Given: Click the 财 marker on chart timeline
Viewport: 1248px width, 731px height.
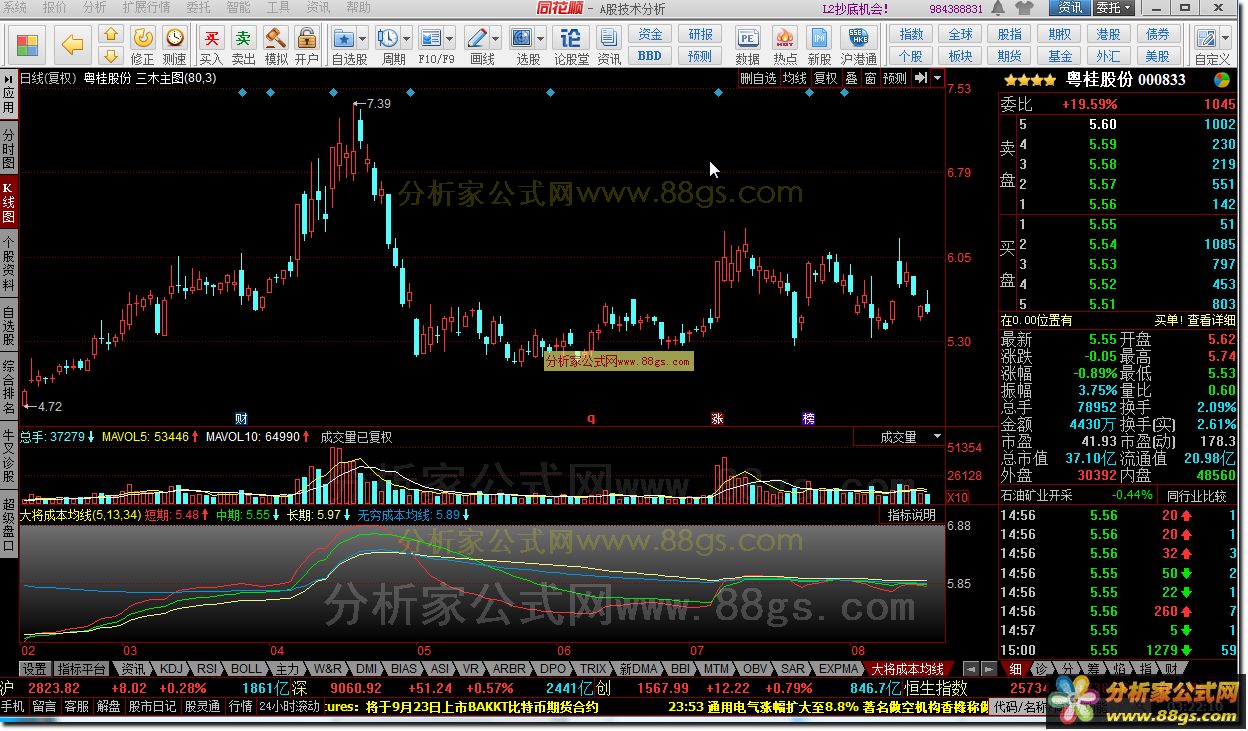Looking at the screenshot, I should coord(241,418).
